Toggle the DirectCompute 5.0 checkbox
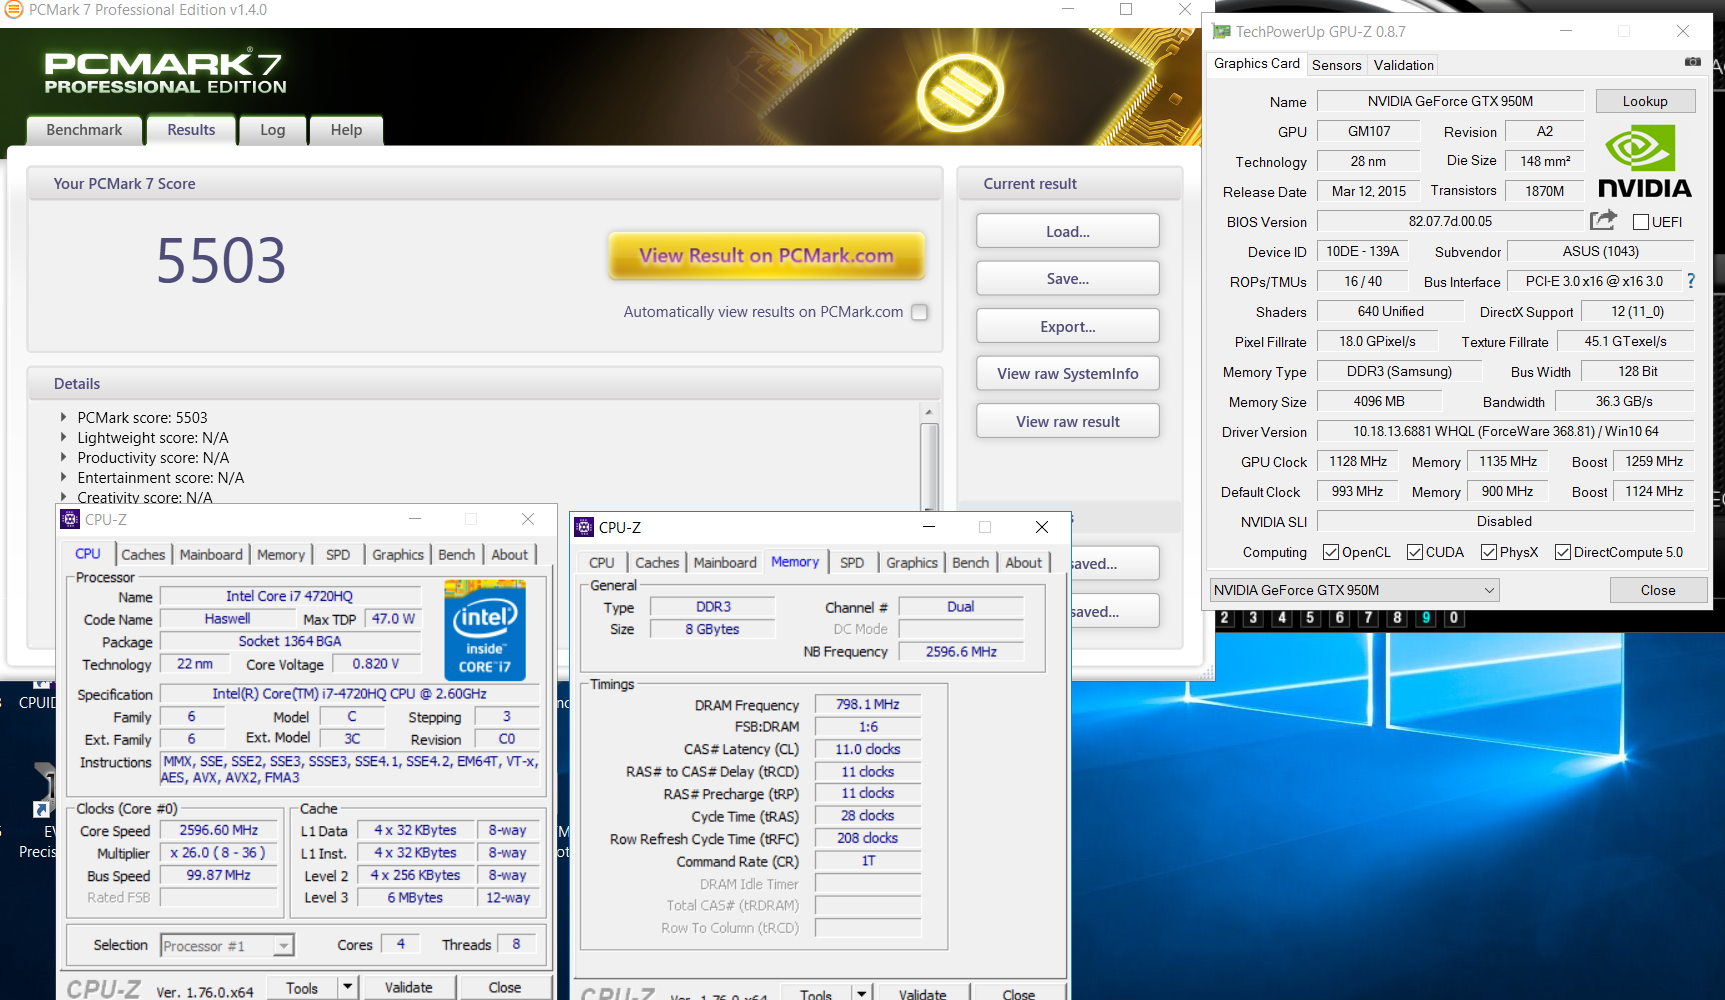1725x1000 pixels. 1563,552
